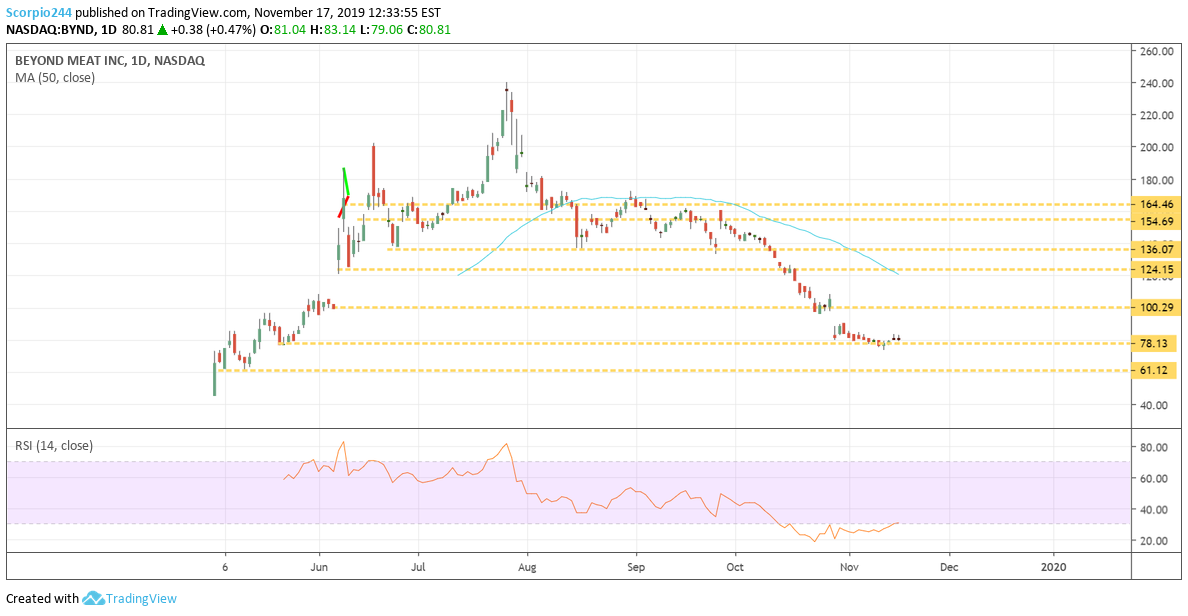Click the 136.07 price level label
The height and width of the screenshot is (616, 1188).
pyautogui.click(x=1155, y=249)
